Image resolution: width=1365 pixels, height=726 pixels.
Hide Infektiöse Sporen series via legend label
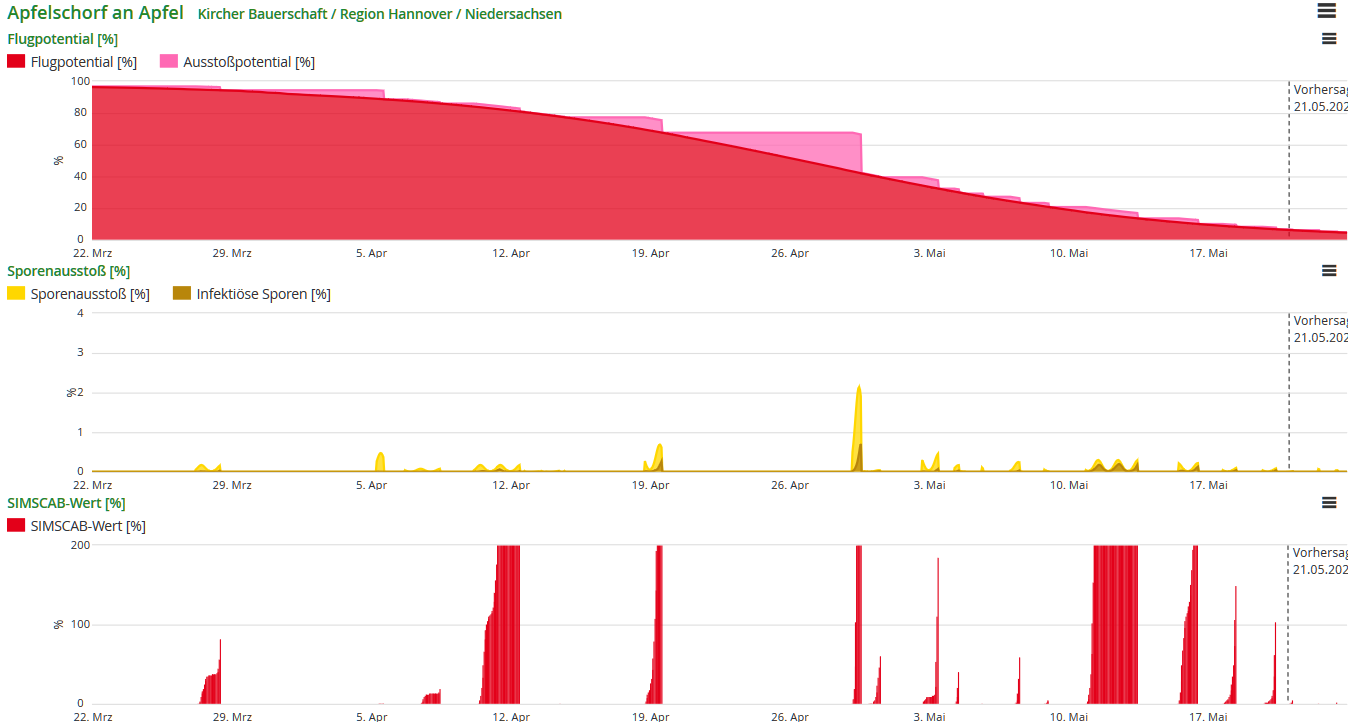pyautogui.click(x=263, y=294)
